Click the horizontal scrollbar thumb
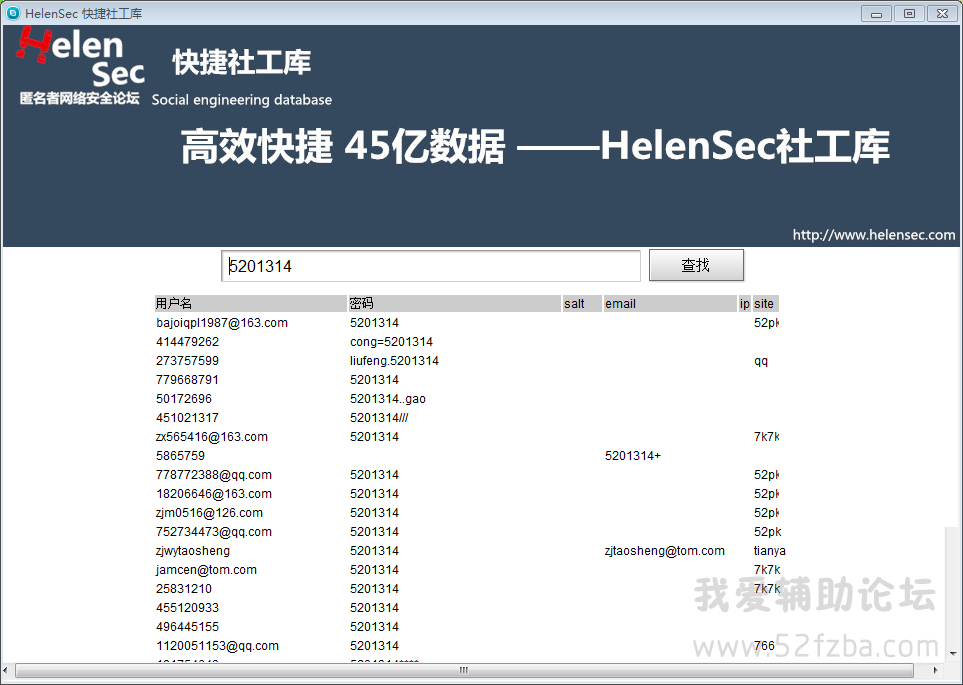The height and width of the screenshot is (685, 963). click(464, 670)
